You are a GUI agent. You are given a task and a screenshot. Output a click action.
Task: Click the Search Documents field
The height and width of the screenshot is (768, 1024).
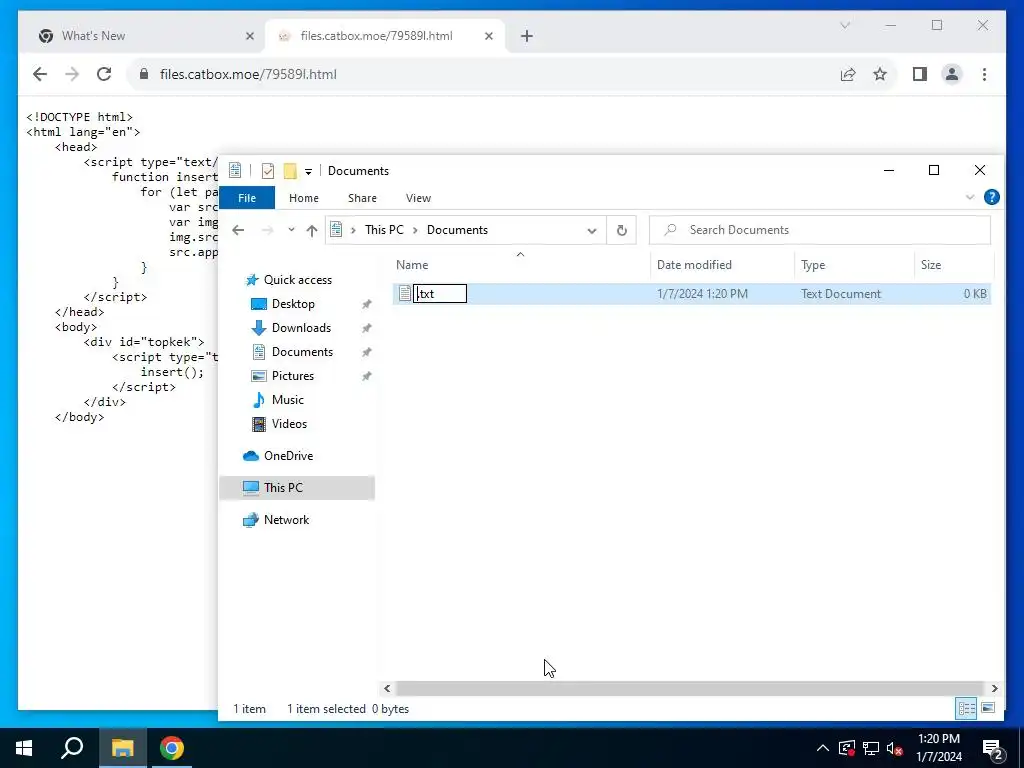tap(820, 230)
